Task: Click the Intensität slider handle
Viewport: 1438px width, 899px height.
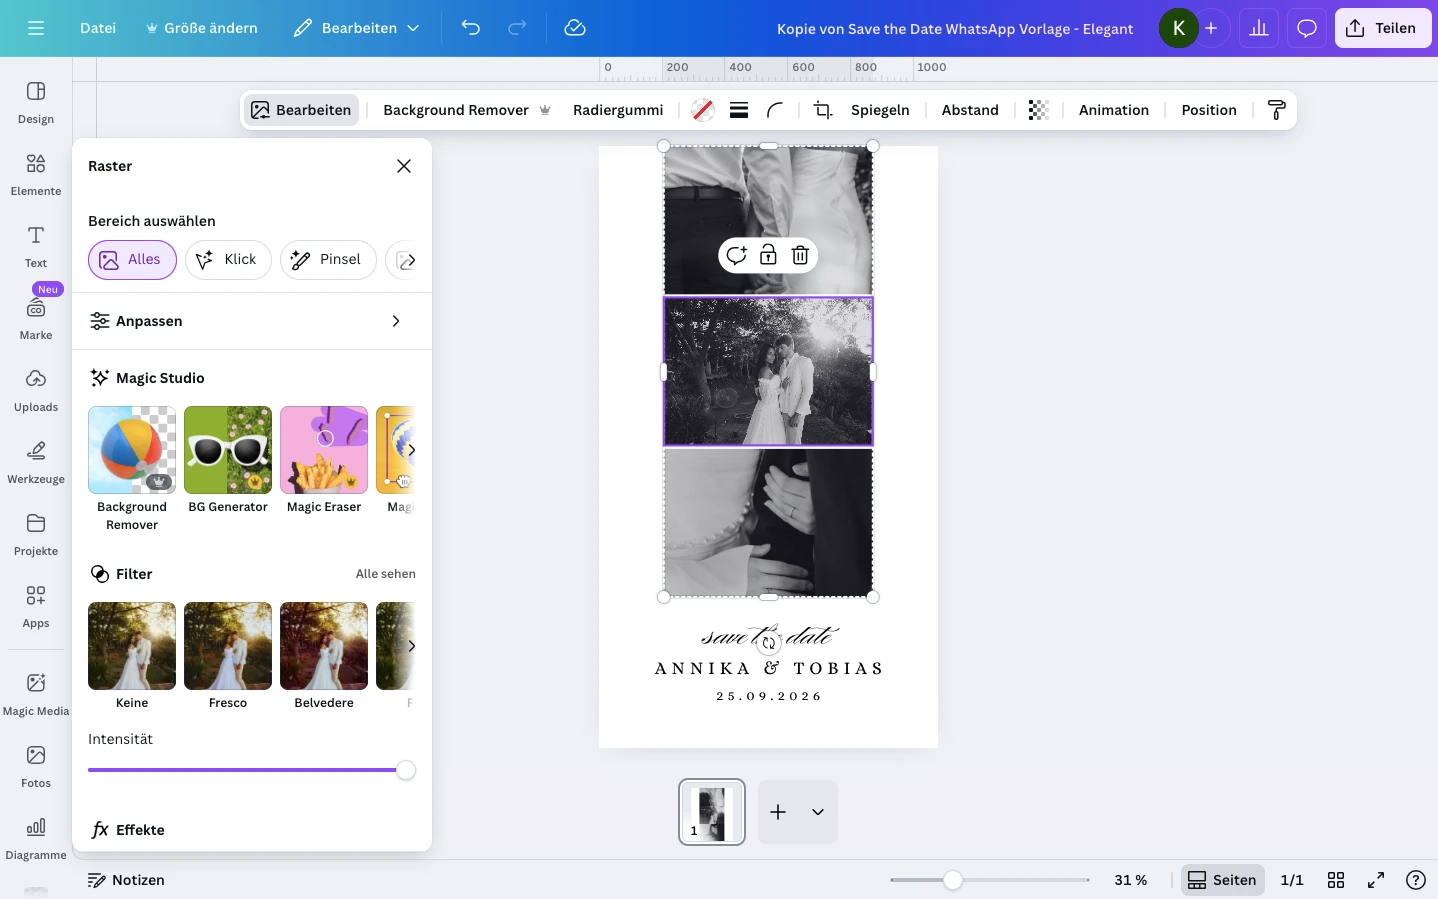Action: tap(406, 770)
